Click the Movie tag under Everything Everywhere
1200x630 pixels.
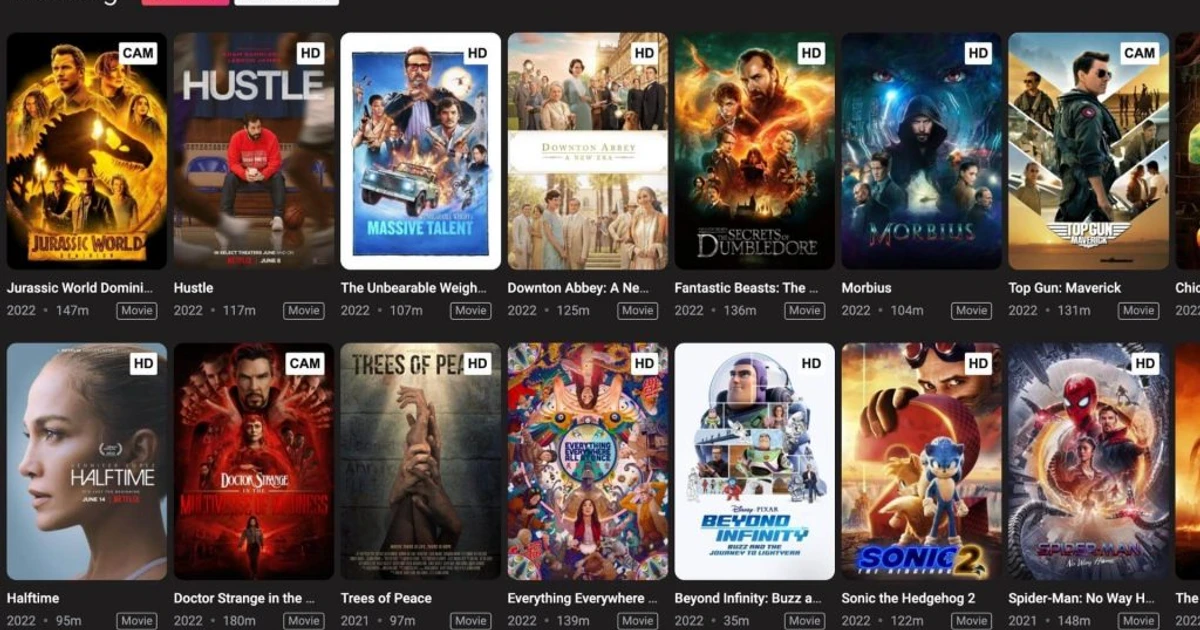click(x=637, y=620)
